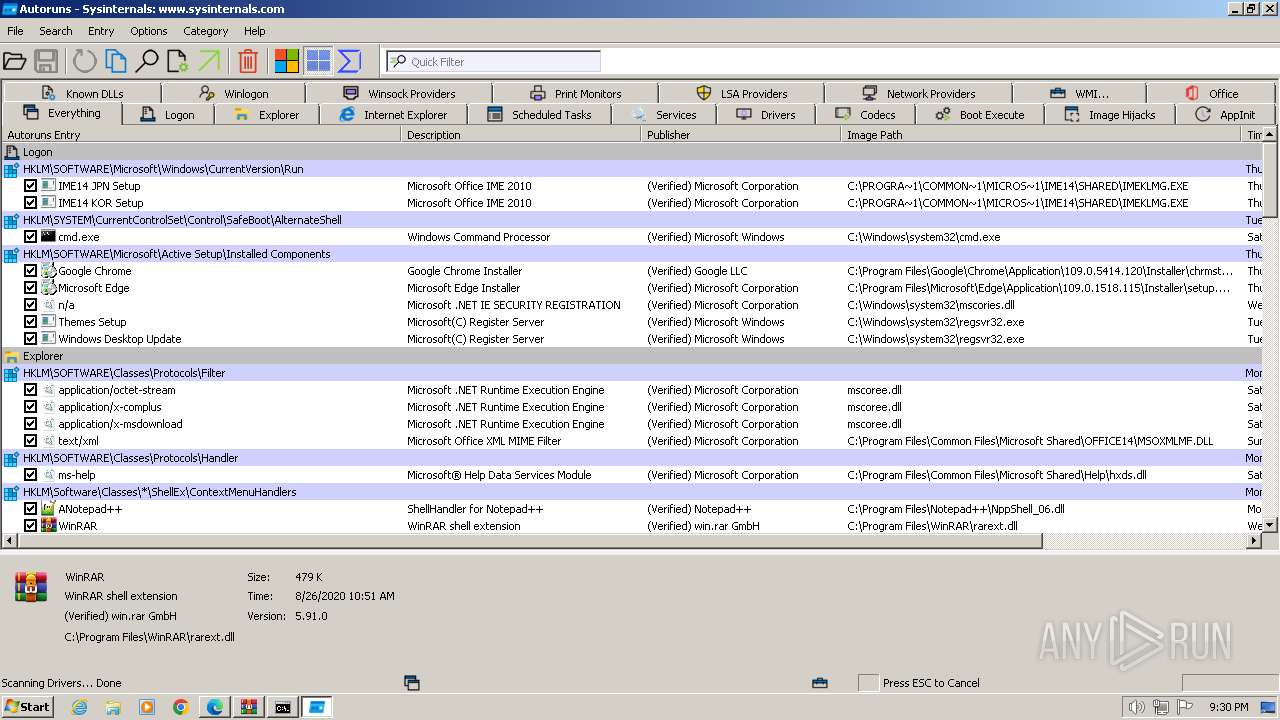Click the WinRAR icon in the details pane
Image resolution: width=1280 pixels, height=720 pixels.
click(x=31, y=587)
